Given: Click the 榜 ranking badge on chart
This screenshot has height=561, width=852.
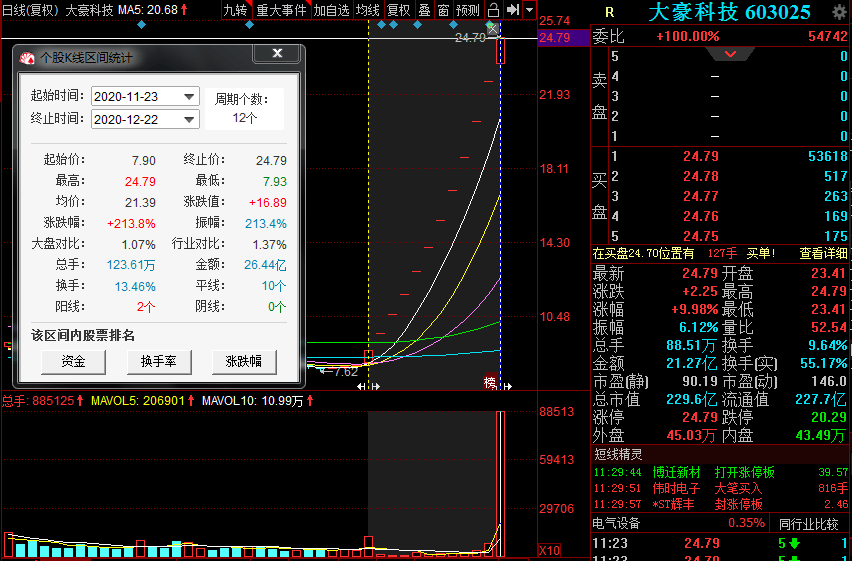Looking at the screenshot, I should [x=490, y=383].
